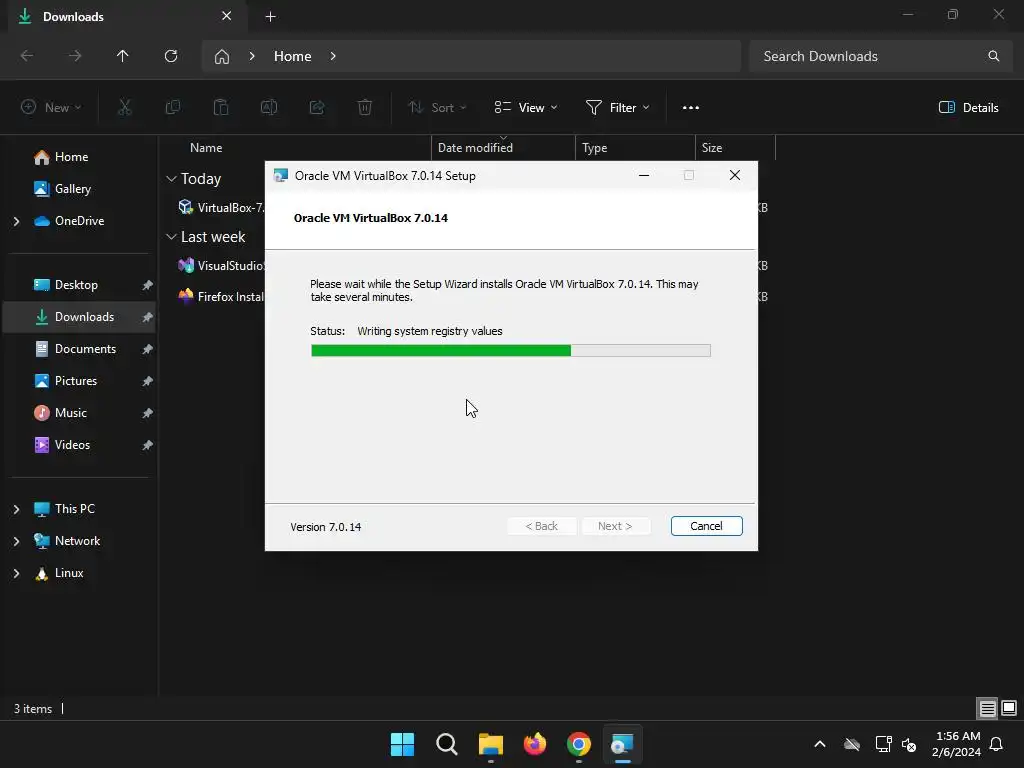Expand the OneDrive tree node
The image size is (1024, 768).
tap(16, 221)
